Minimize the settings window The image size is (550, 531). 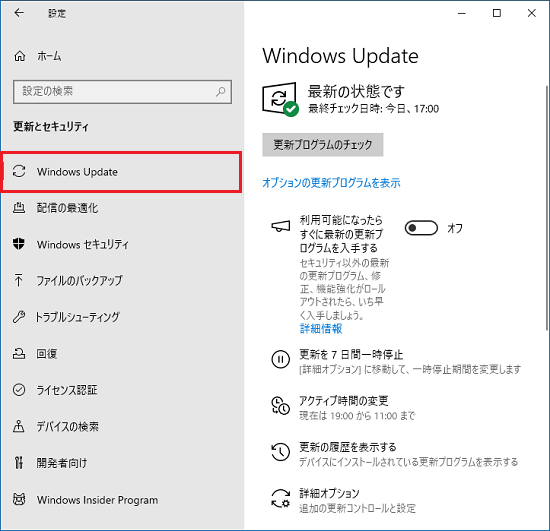[x=462, y=13]
